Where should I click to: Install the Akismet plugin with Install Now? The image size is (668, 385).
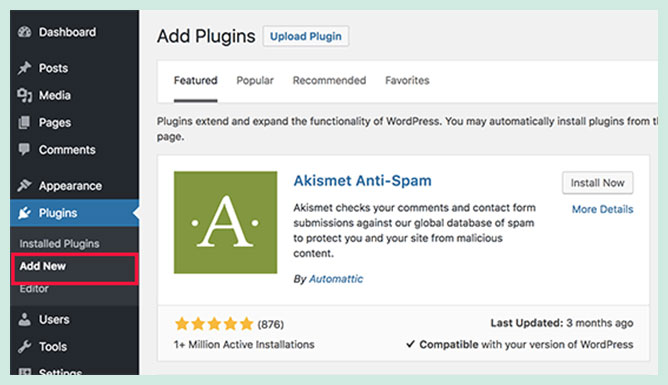point(597,183)
